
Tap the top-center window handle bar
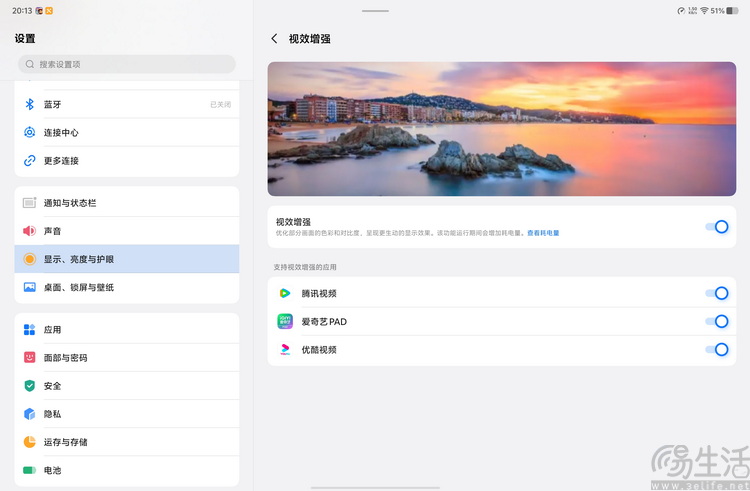coord(375,11)
